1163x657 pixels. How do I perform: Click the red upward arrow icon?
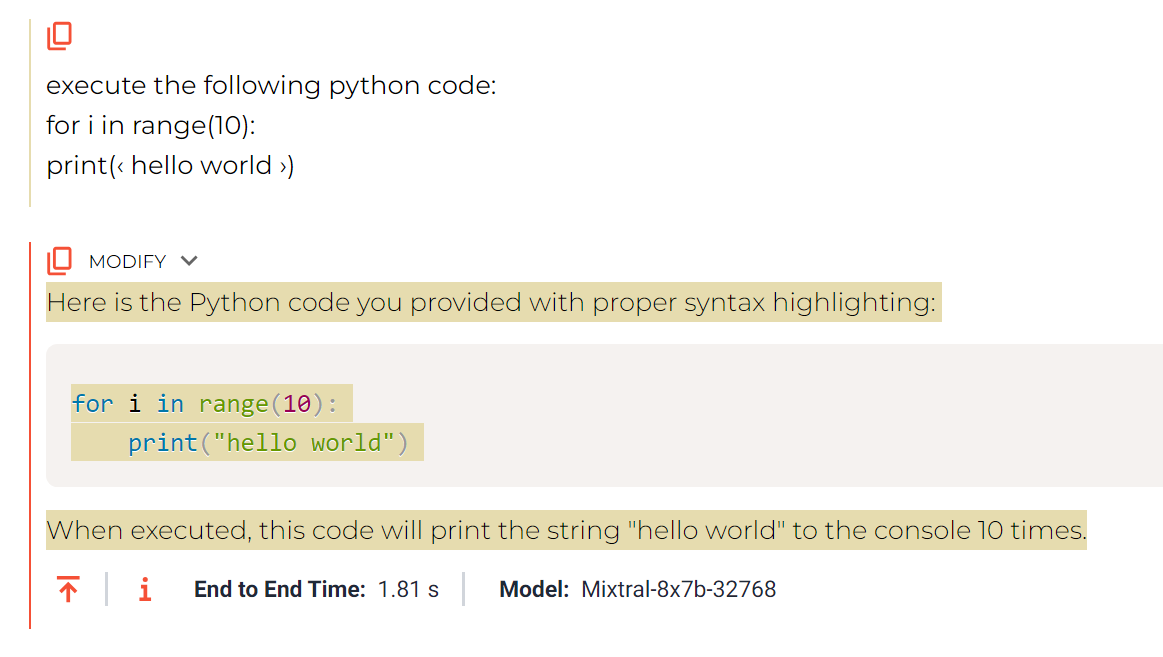click(x=68, y=590)
